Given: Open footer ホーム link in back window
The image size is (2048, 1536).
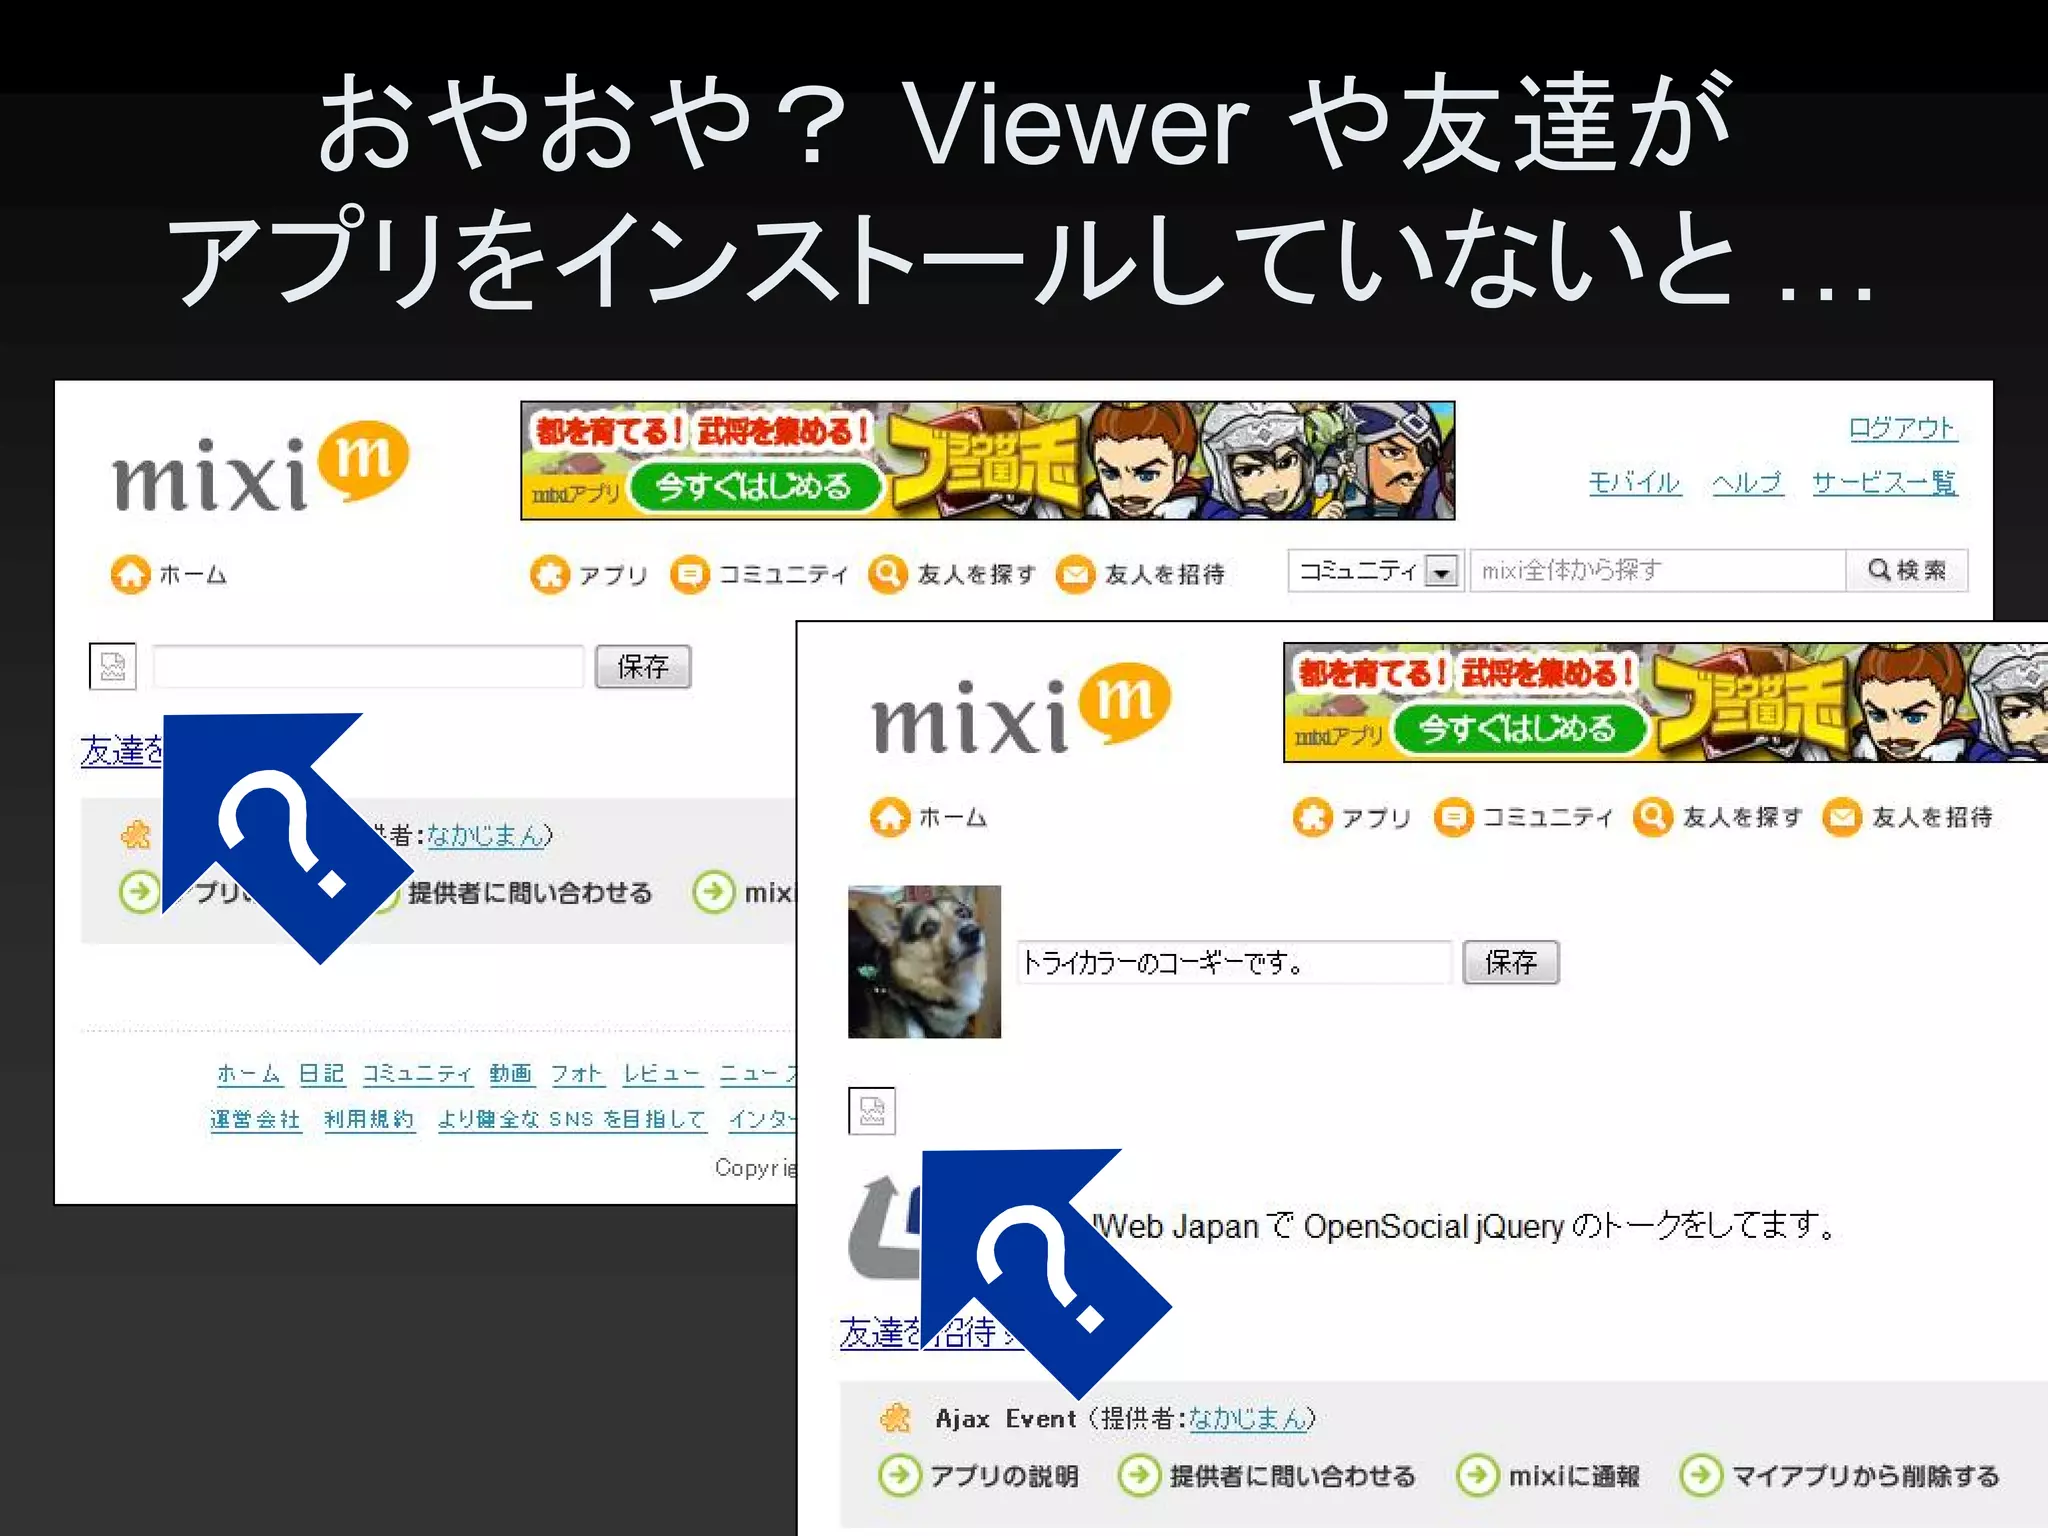Looking at the screenshot, I should coord(250,1074).
